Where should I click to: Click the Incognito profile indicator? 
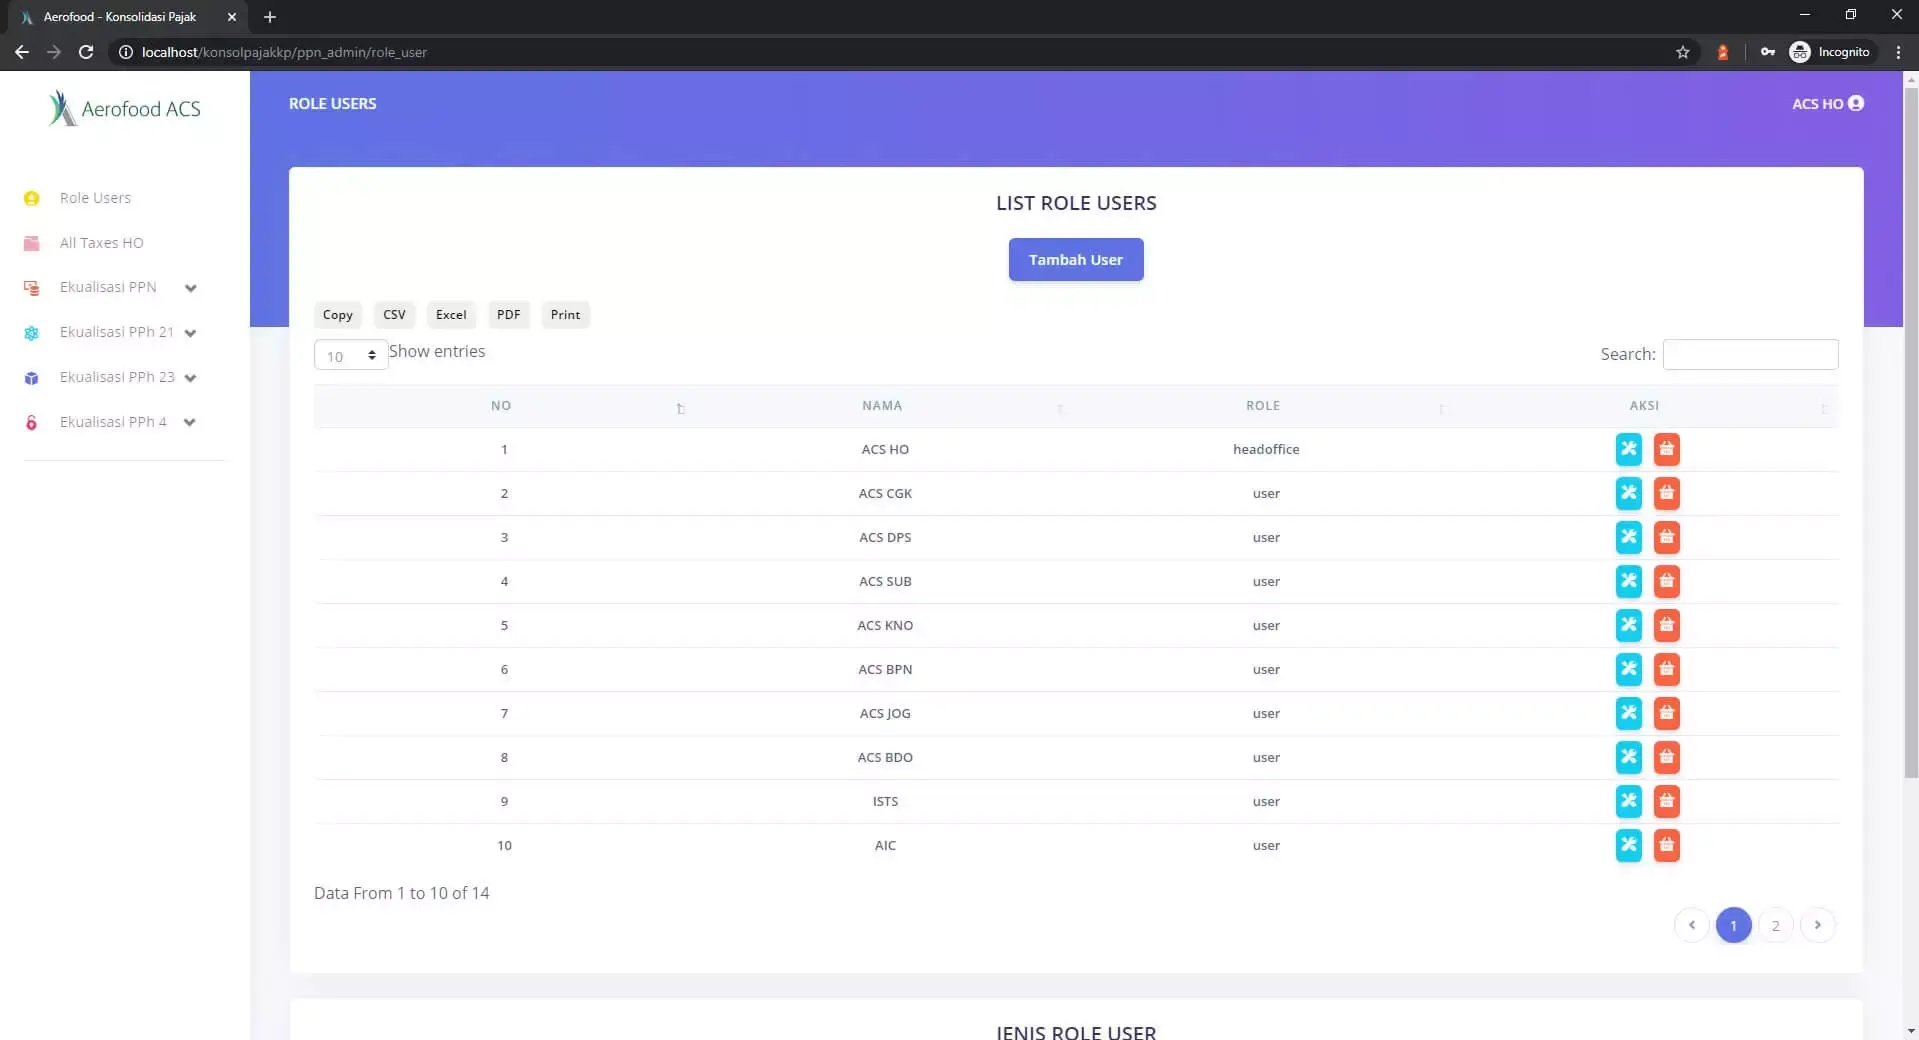[x=1830, y=52]
